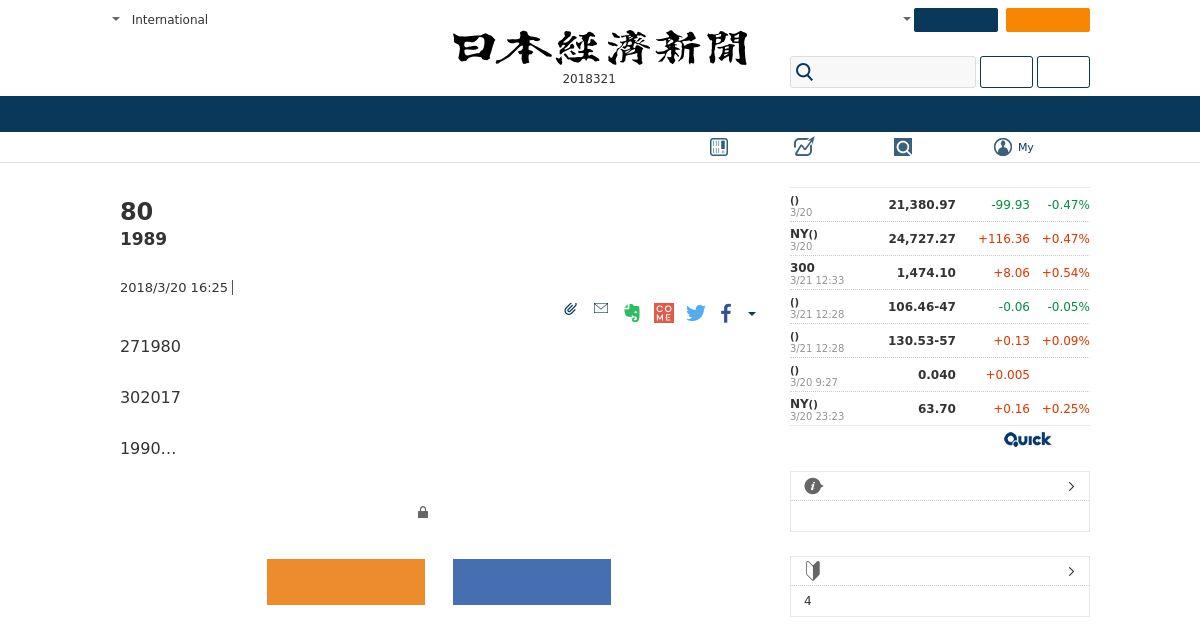
Task: Click the red COMEMO share icon
Action: point(663,313)
